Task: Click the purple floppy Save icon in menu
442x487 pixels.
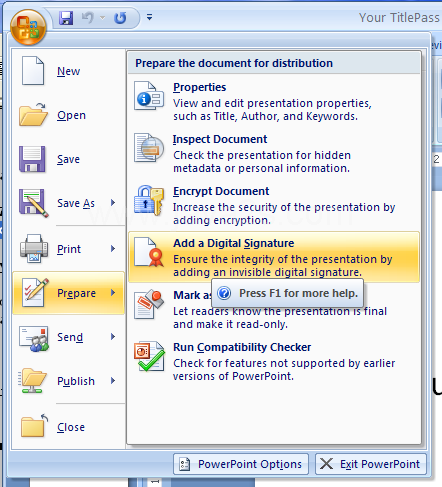Action: [32, 159]
